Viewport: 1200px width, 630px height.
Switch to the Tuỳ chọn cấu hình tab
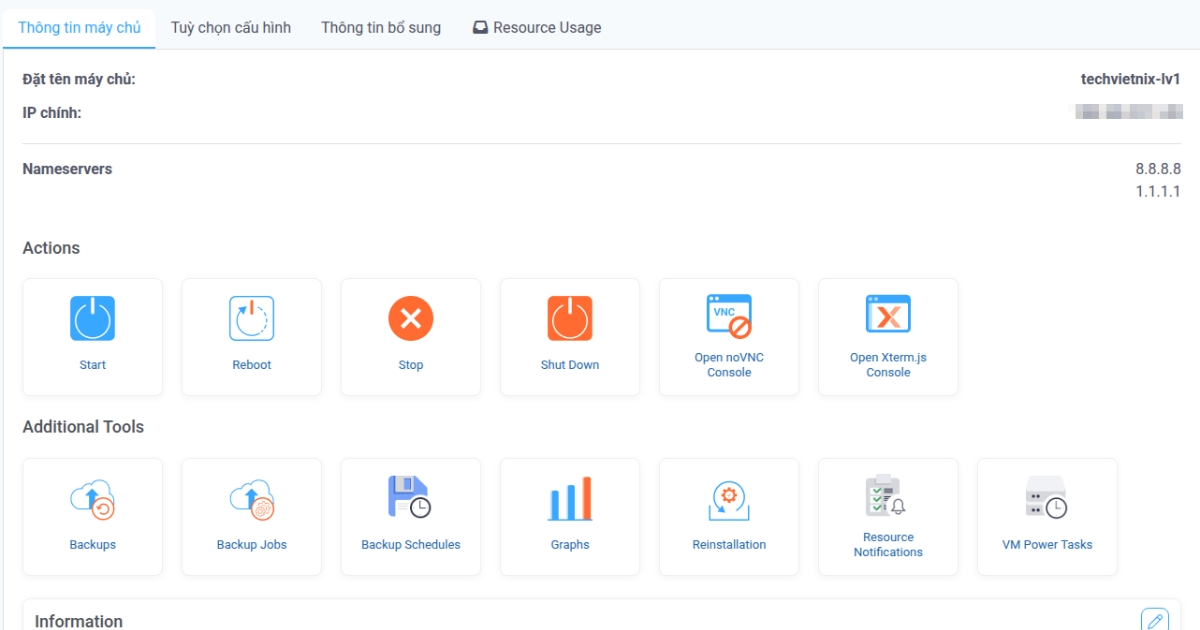point(231,27)
